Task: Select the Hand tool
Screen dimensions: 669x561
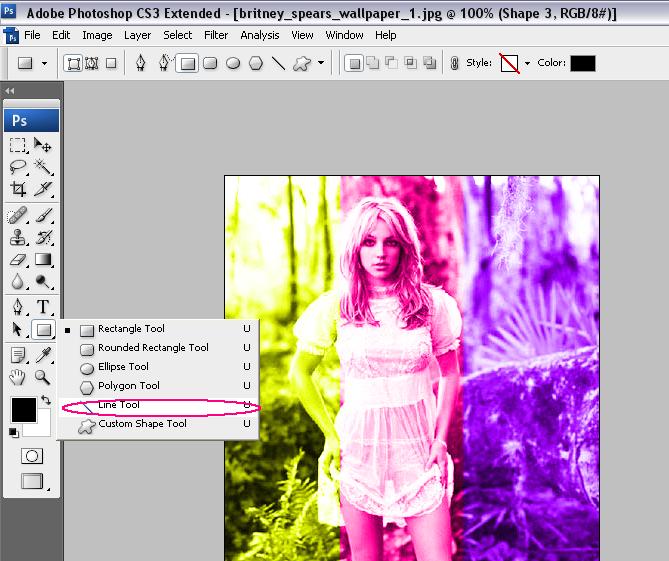Action: coord(19,377)
